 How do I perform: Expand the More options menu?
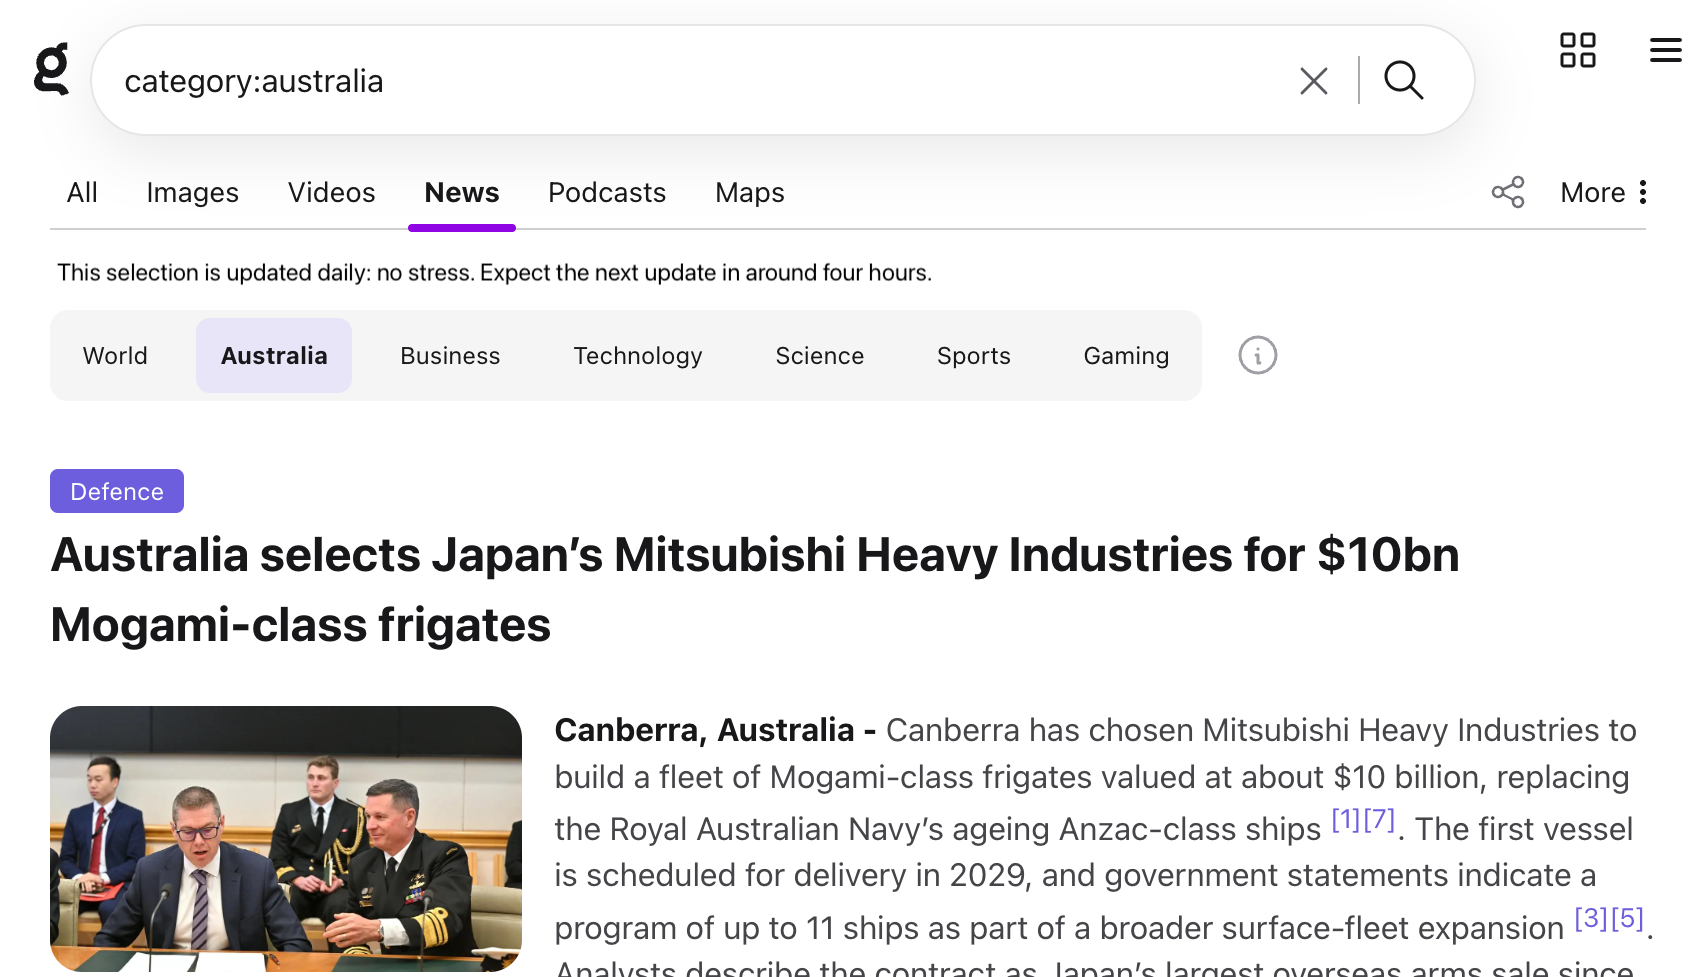point(1603,192)
